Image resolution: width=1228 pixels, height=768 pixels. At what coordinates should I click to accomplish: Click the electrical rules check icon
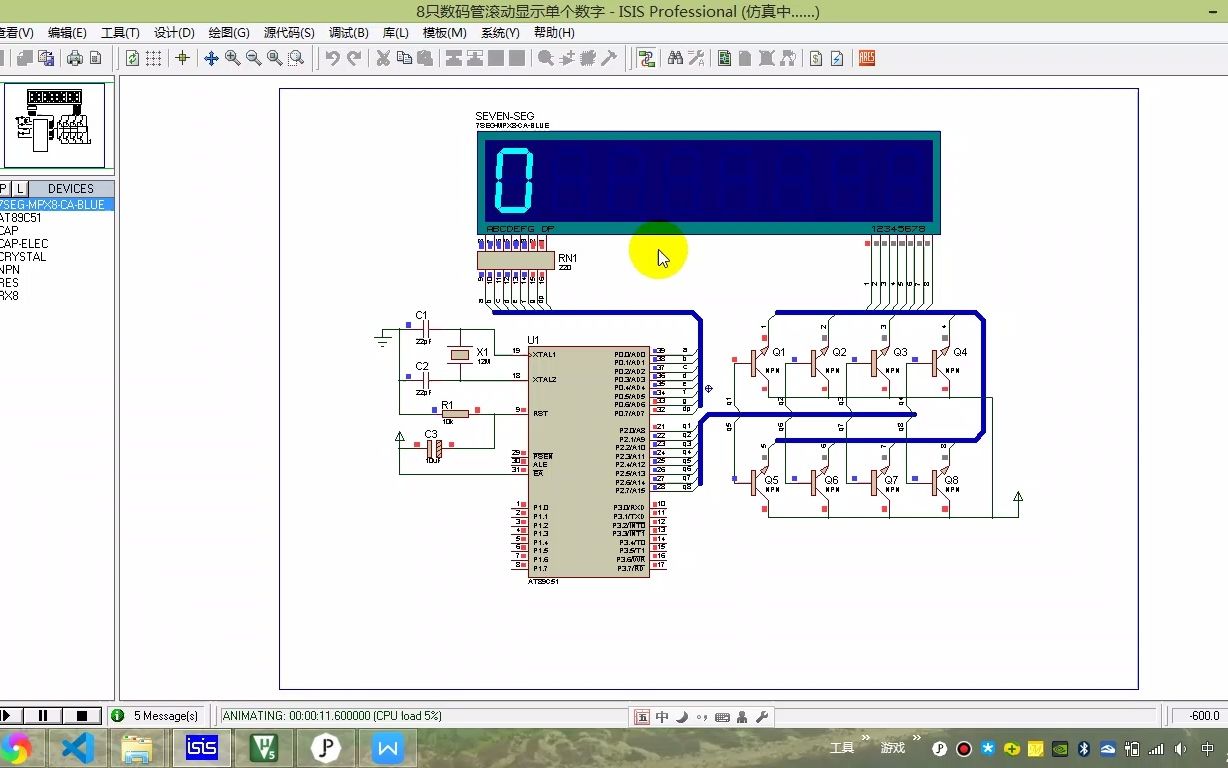(837, 58)
